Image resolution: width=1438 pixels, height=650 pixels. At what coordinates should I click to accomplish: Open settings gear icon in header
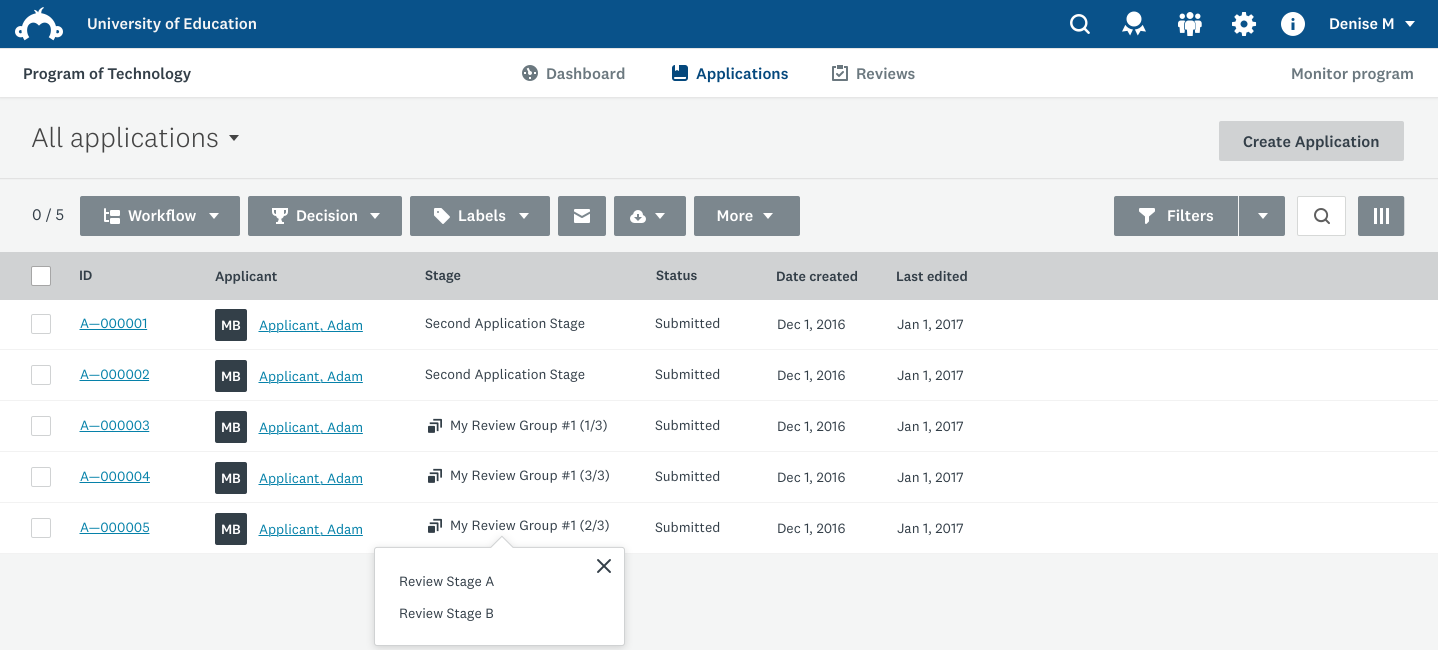click(x=1243, y=24)
